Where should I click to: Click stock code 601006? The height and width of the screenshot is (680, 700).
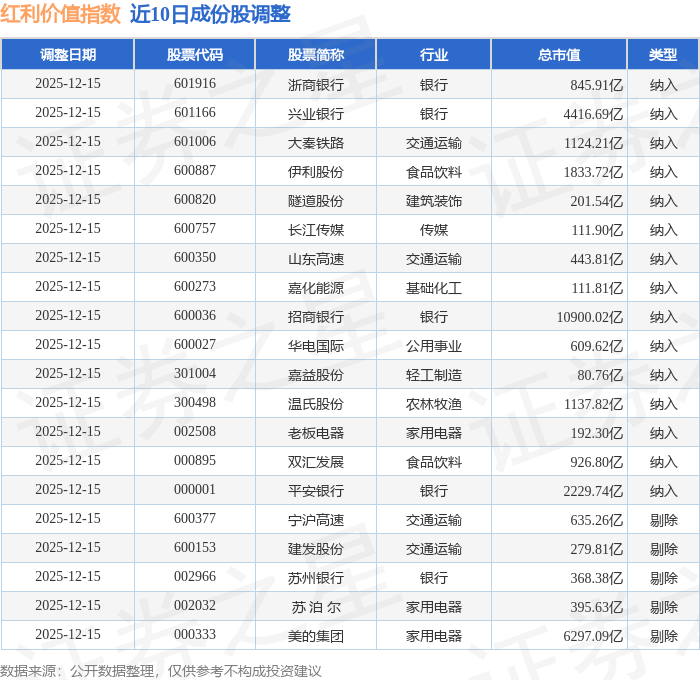click(195, 142)
